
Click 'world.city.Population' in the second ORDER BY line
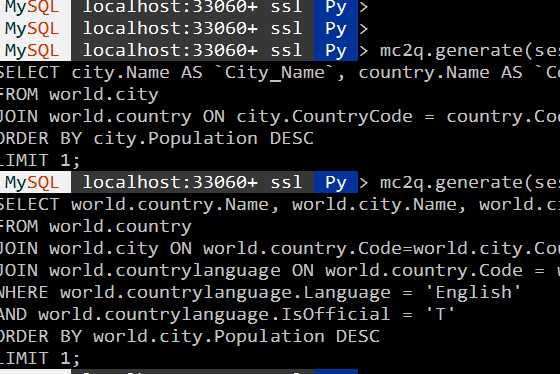click(209, 337)
